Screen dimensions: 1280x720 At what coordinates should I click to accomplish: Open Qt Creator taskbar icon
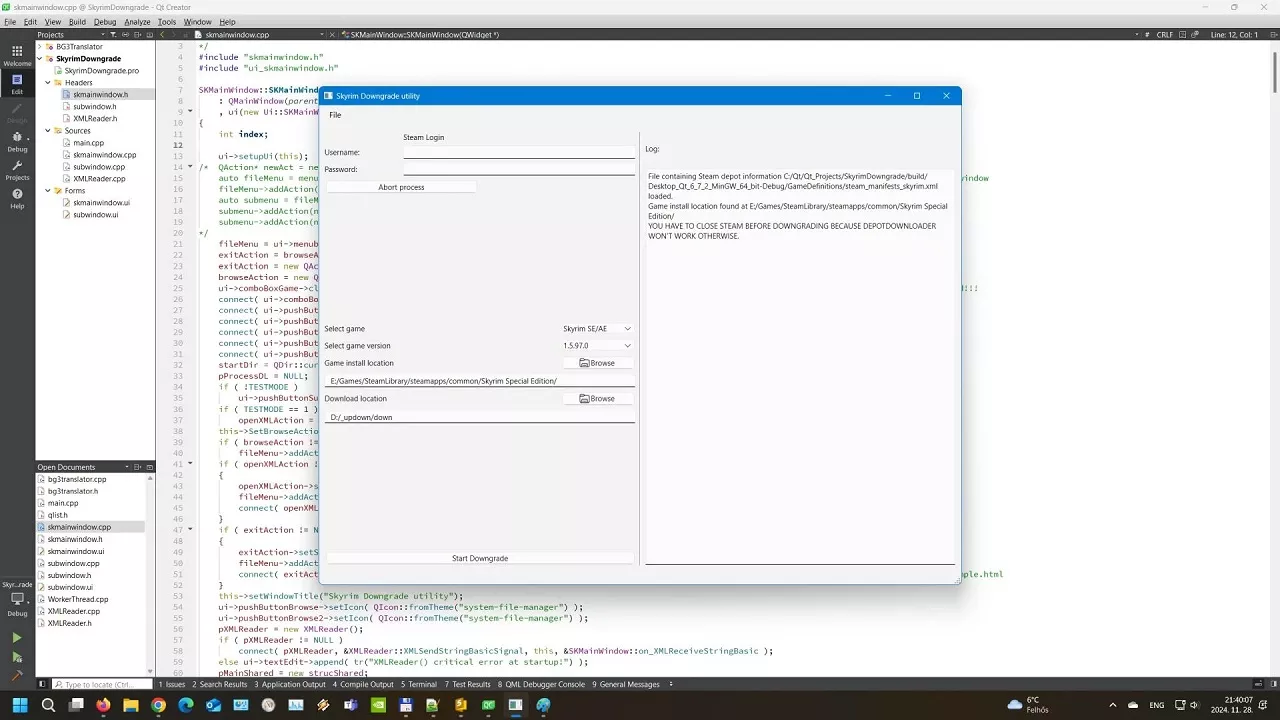tap(488, 705)
